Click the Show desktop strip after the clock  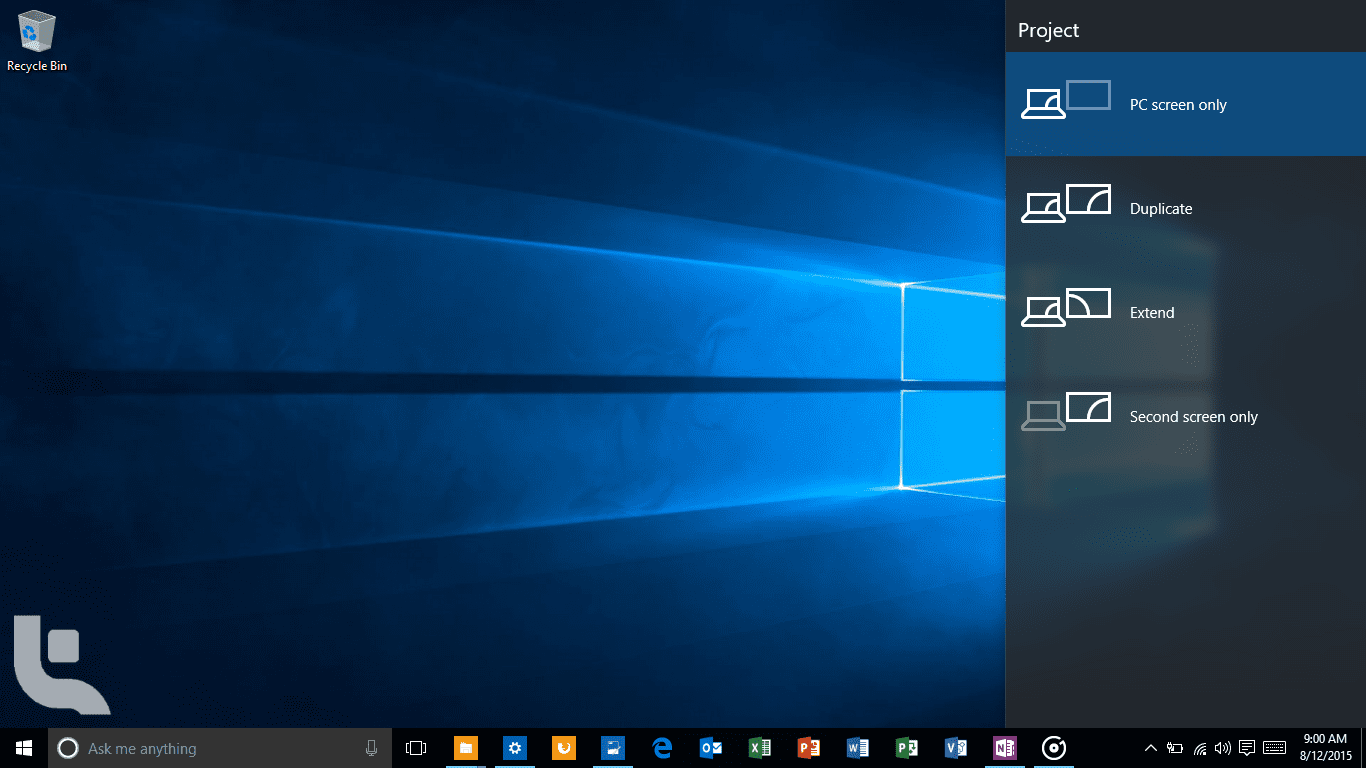click(x=1363, y=748)
